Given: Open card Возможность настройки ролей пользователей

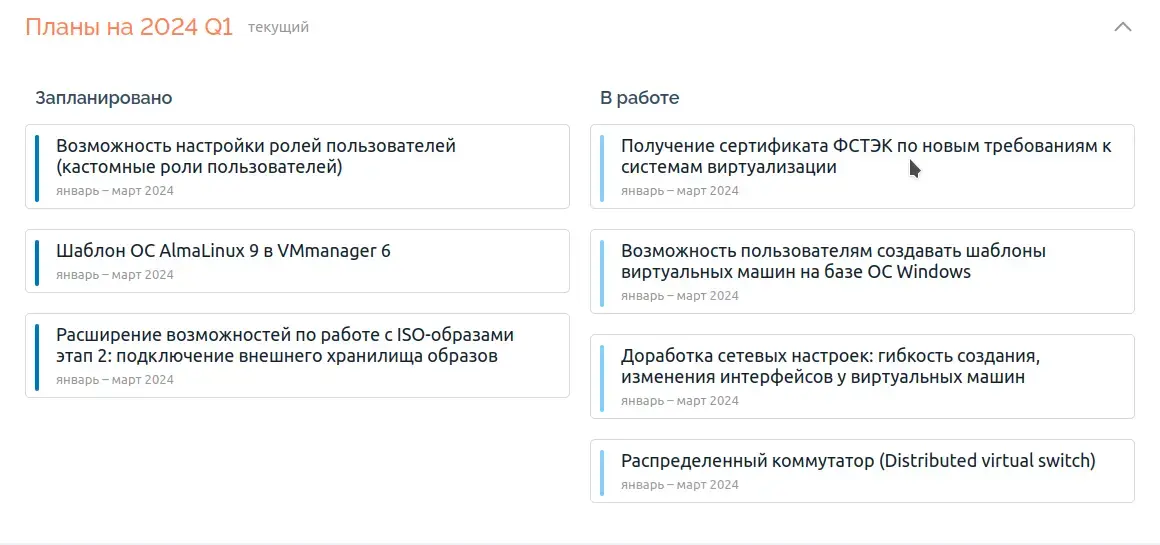Looking at the screenshot, I should (x=297, y=166).
